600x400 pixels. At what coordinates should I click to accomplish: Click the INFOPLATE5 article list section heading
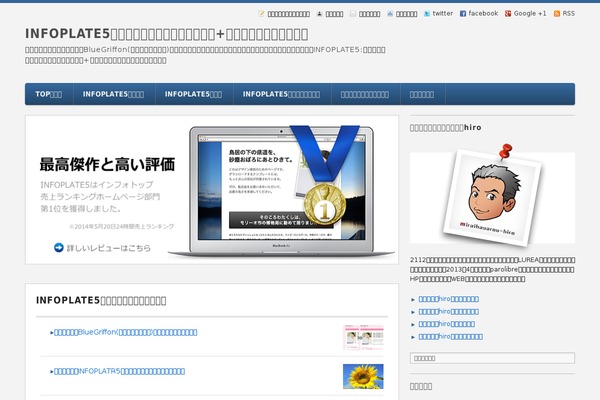(x=101, y=300)
